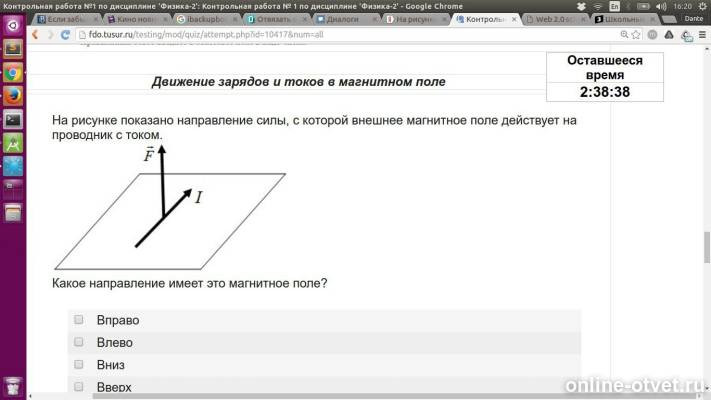Screen dimensions: 711x400
Task: Select the 'Вверх' answer checkbox
Action: tap(78, 386)
